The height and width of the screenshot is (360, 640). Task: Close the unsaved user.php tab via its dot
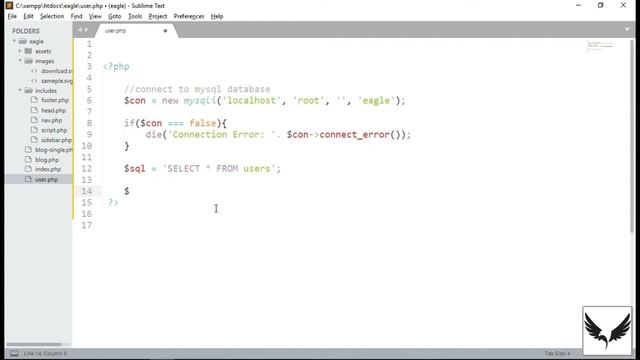tap(165, 31)
